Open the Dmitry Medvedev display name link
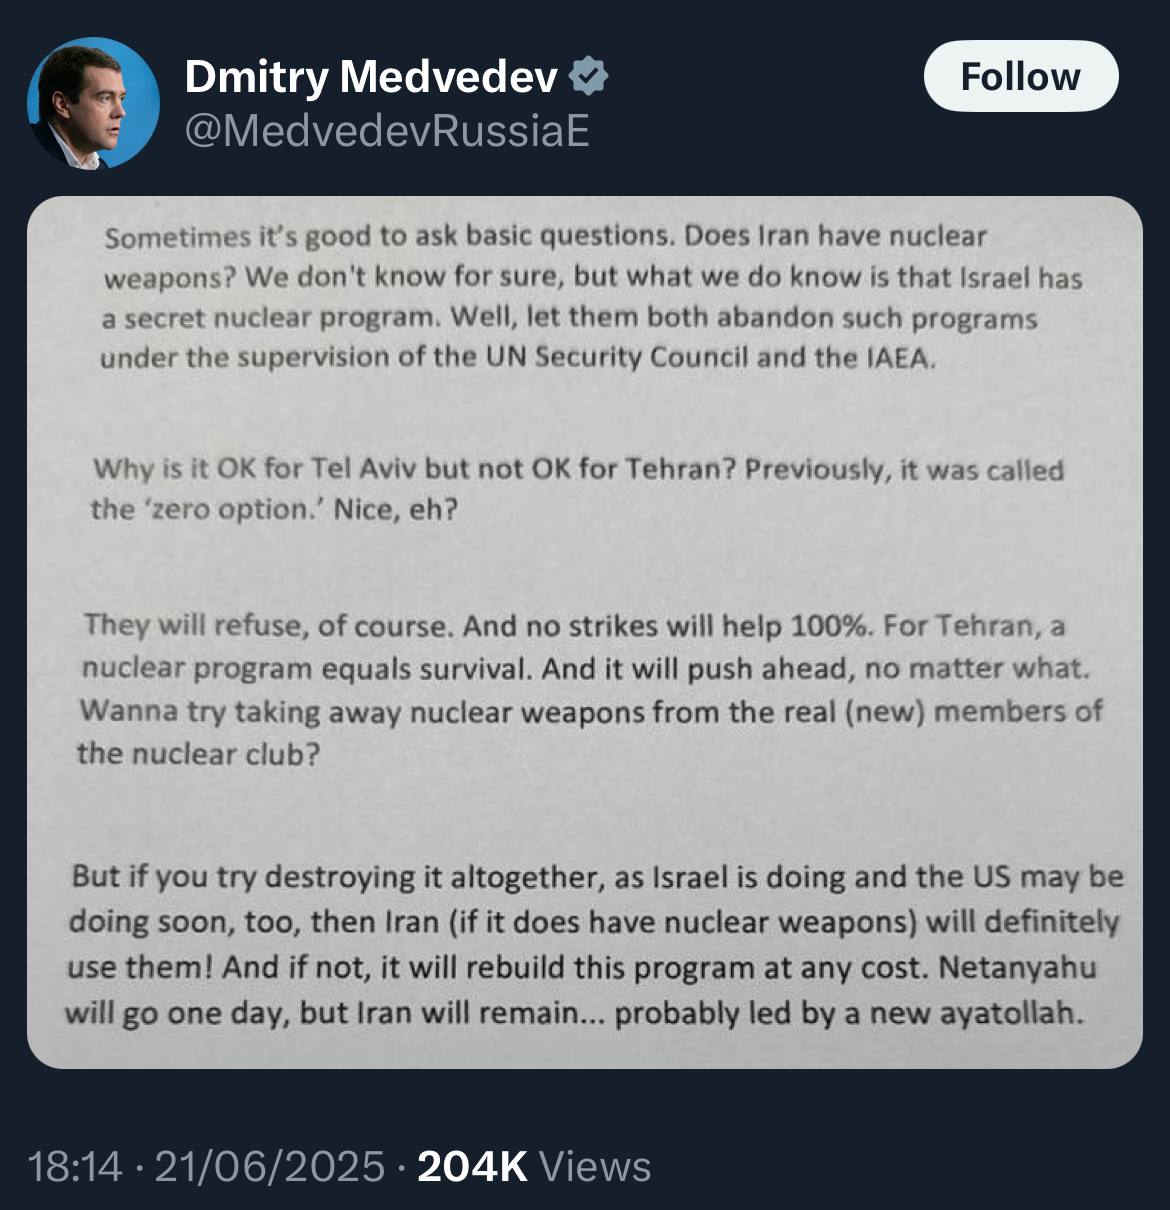 [371, 77]
